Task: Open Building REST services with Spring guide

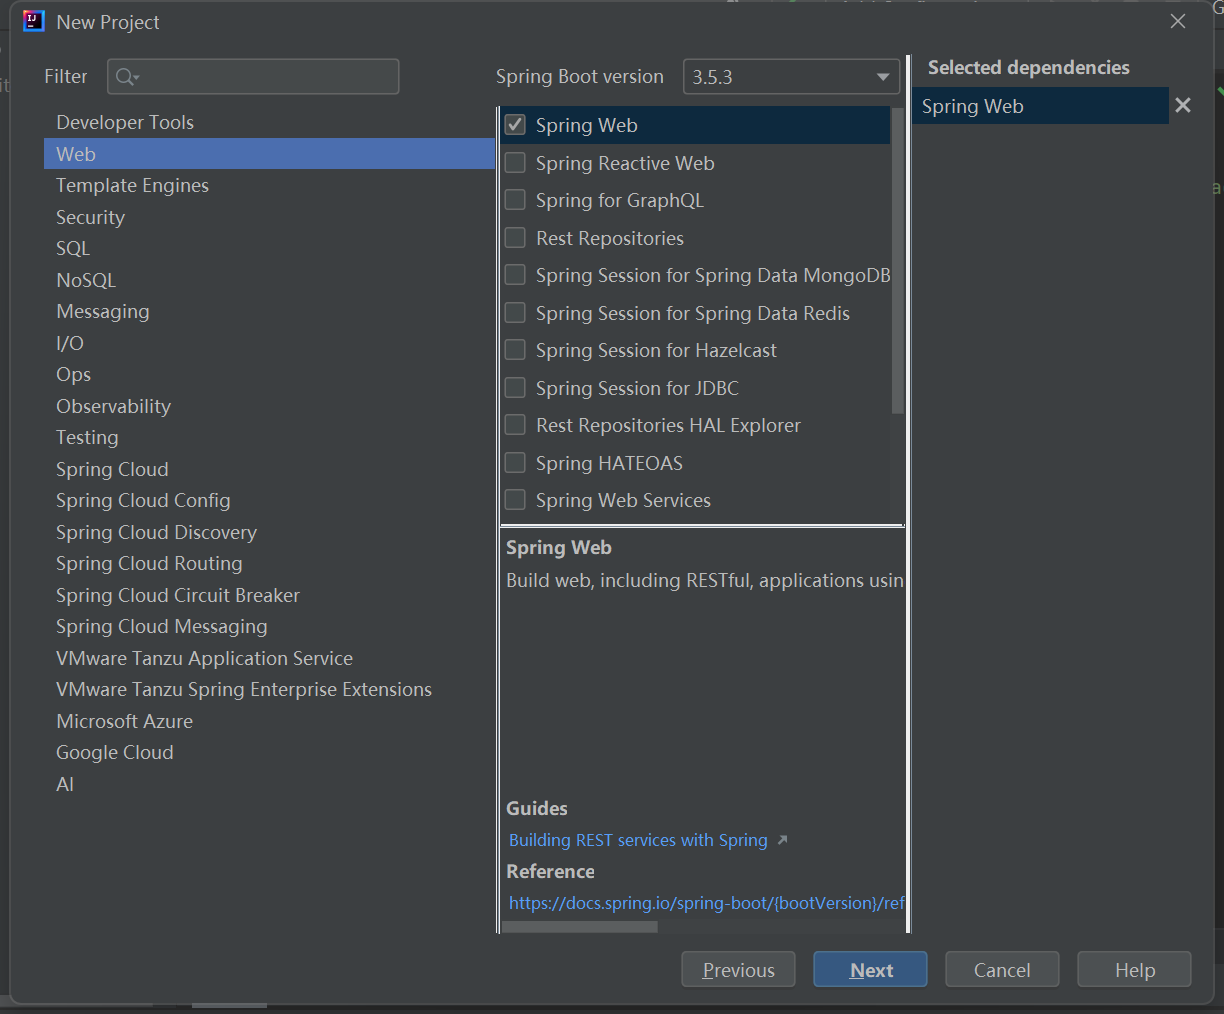Action: (638, 840)
